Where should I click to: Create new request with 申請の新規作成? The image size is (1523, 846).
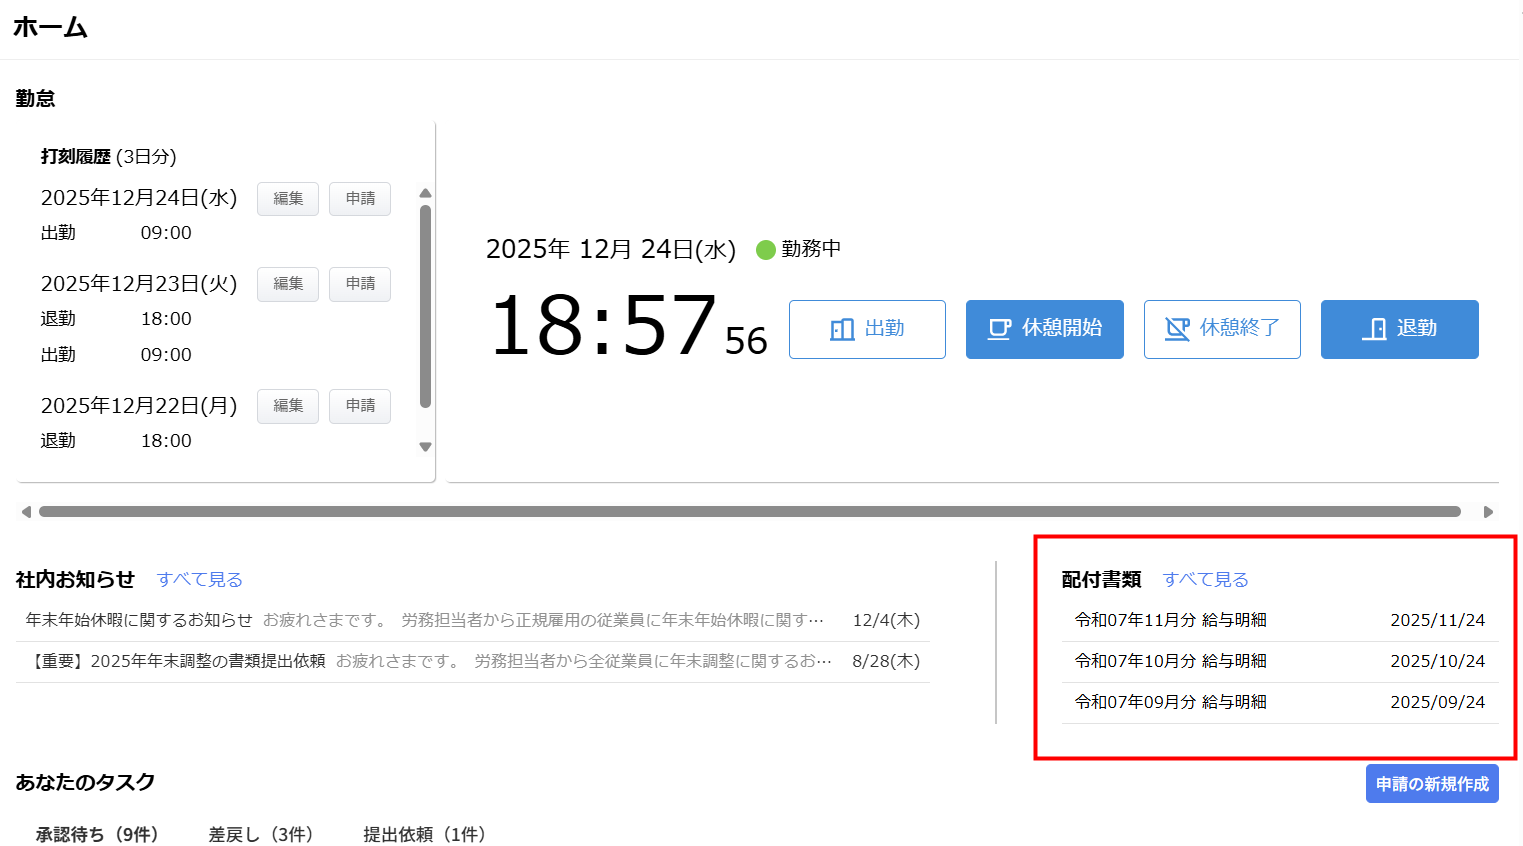click(x=1431, y=784)
